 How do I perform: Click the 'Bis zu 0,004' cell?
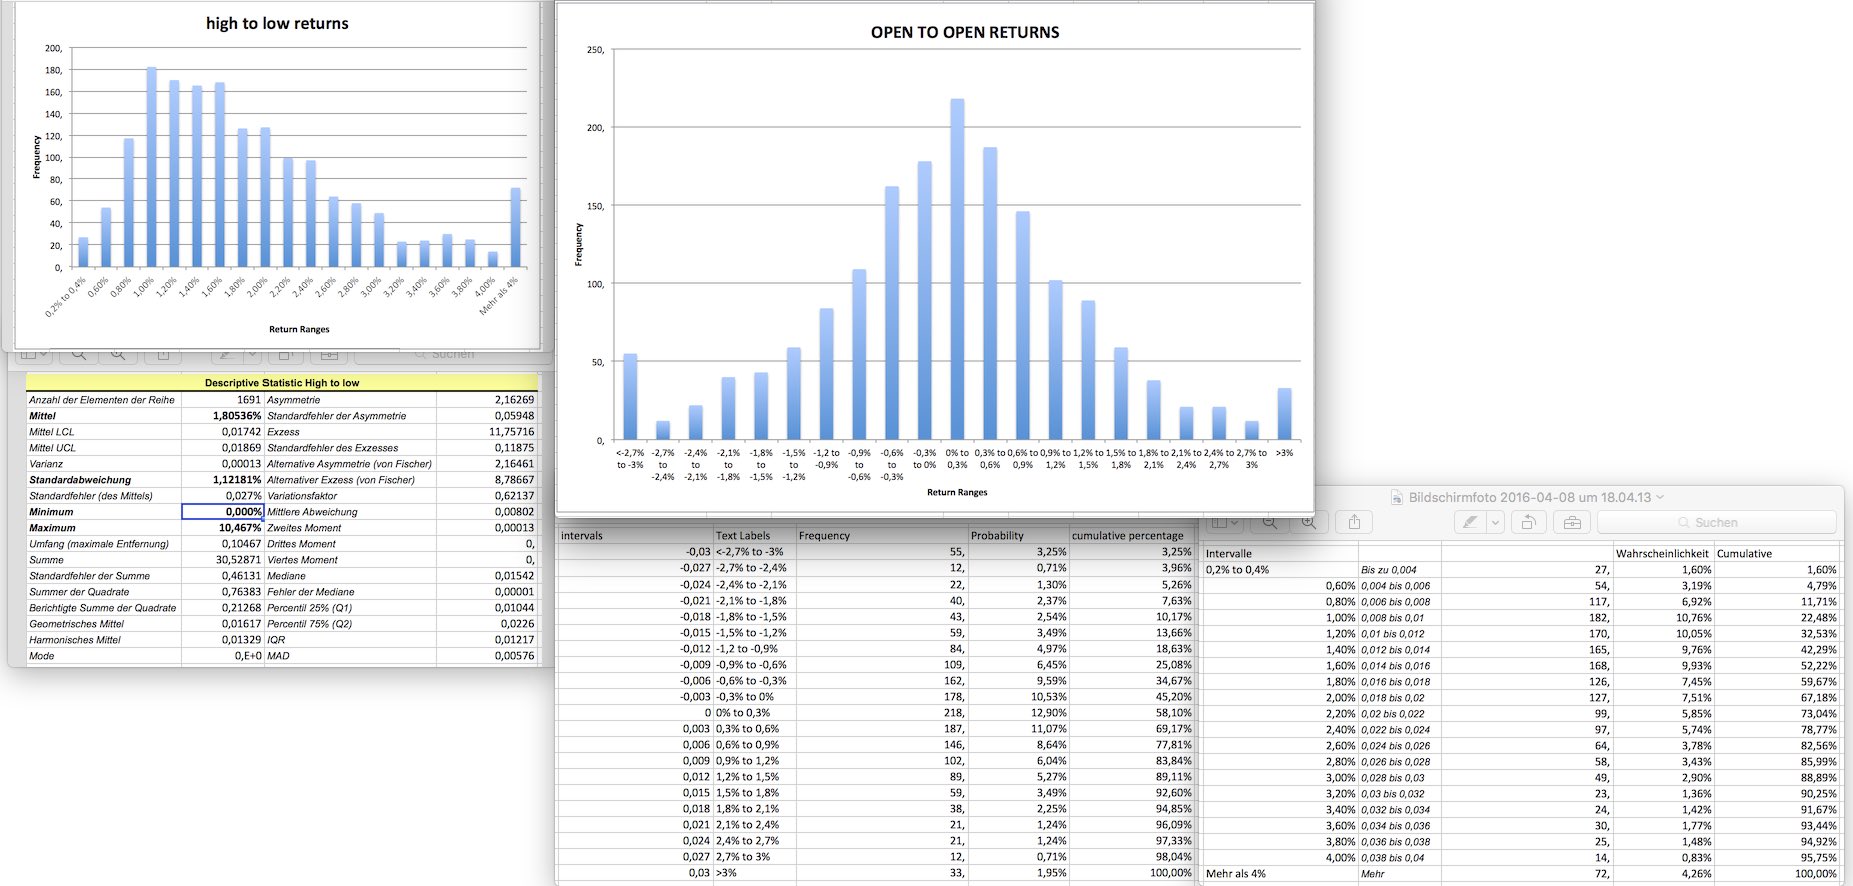(1389, 570)
